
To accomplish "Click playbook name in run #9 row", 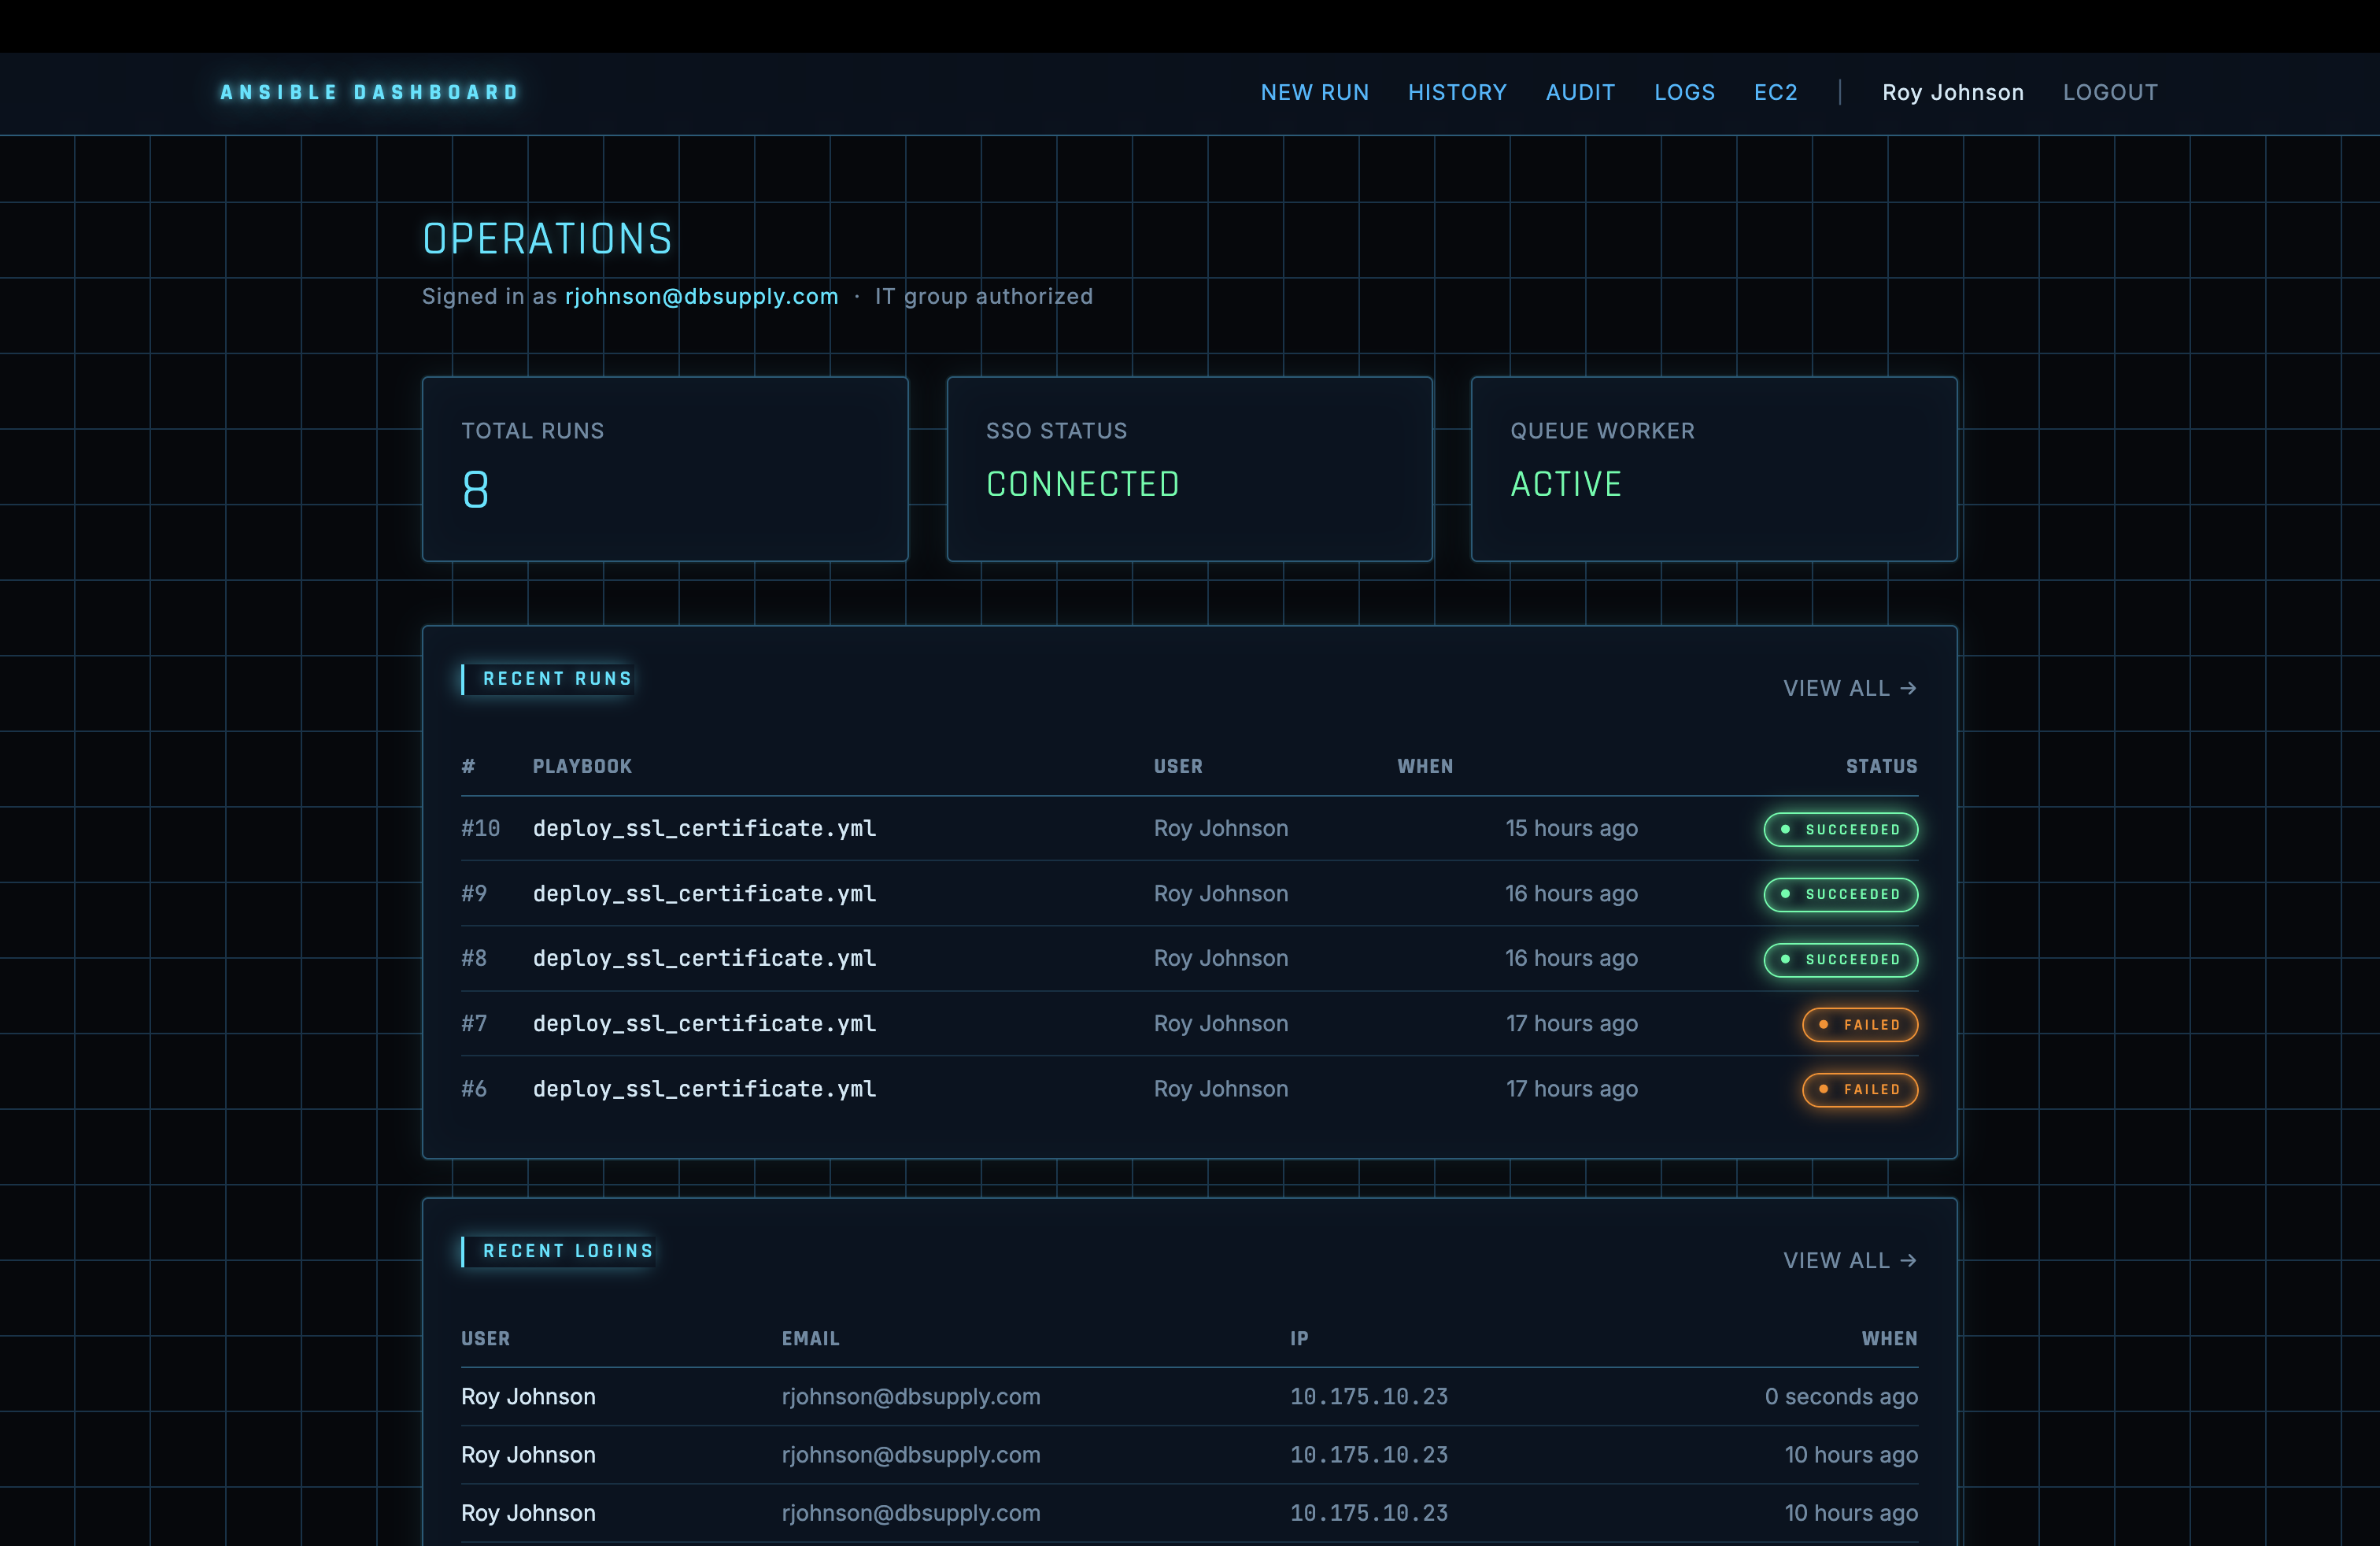I will (704, 893).
